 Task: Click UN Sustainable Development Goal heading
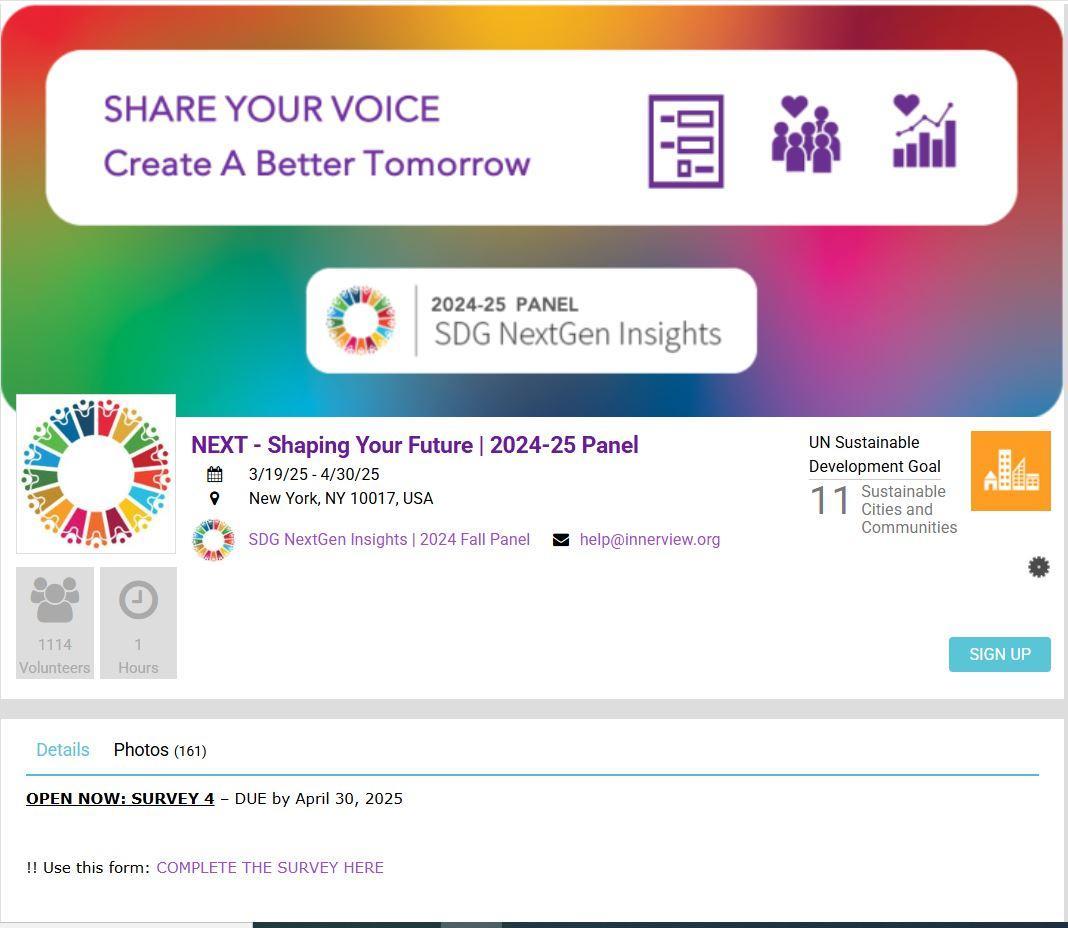coord(875,454)
